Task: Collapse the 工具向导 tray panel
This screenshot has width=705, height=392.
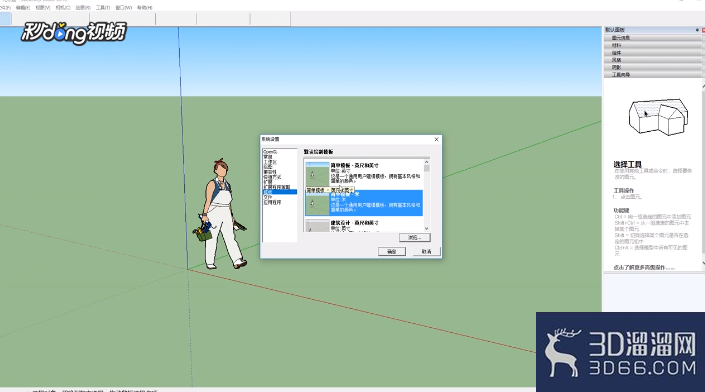Action: coord(652,75)
